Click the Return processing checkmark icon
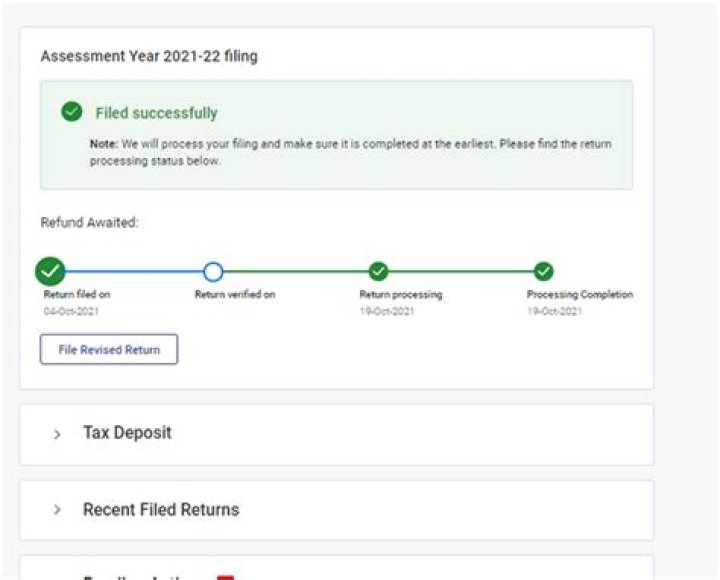Viewport: 720px width, 580px height. coord(378,271)
